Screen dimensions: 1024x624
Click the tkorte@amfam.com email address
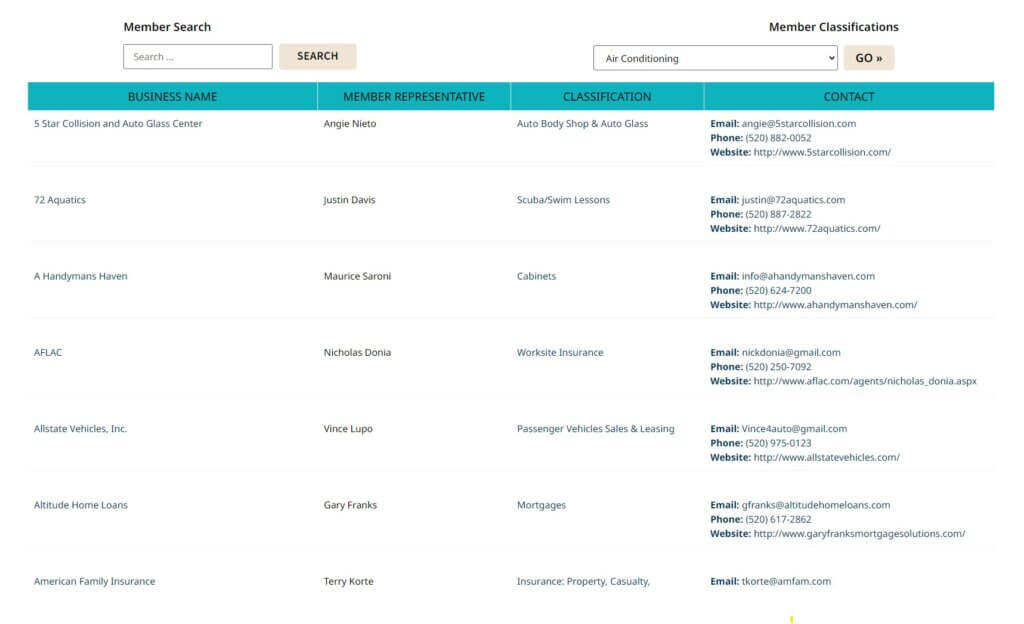786,582
